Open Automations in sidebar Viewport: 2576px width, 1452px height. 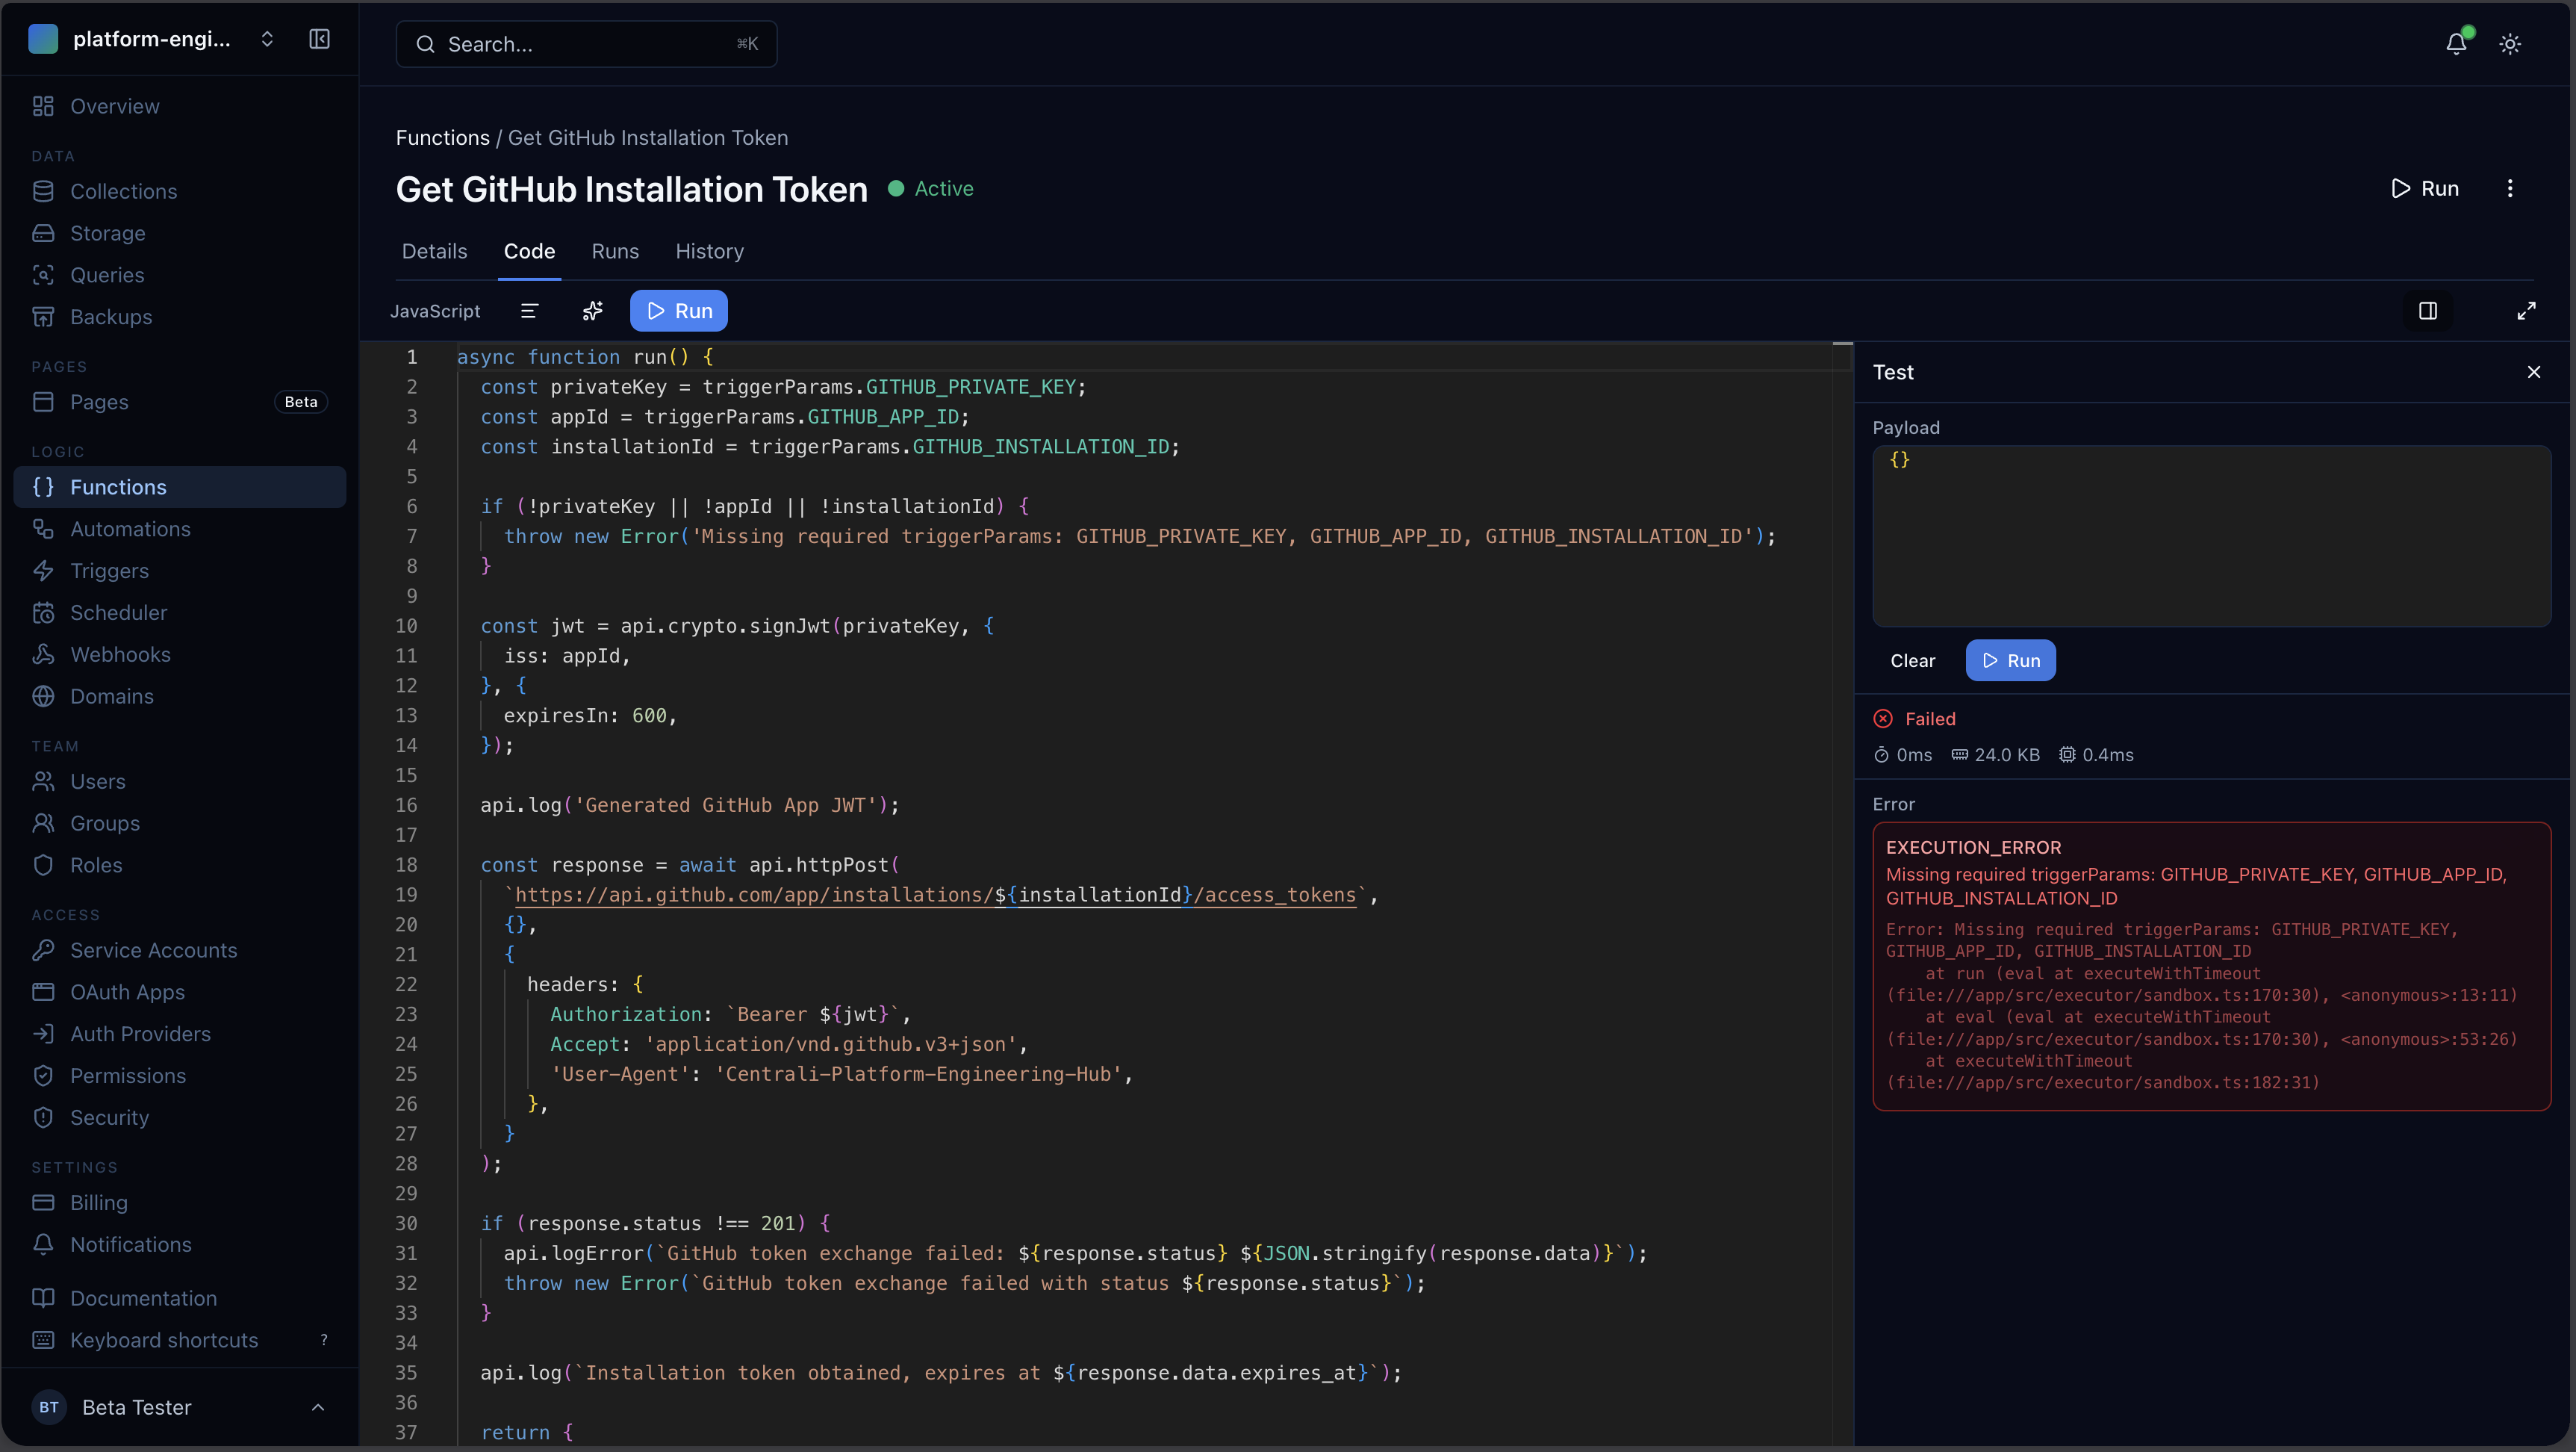coord(180,529)
